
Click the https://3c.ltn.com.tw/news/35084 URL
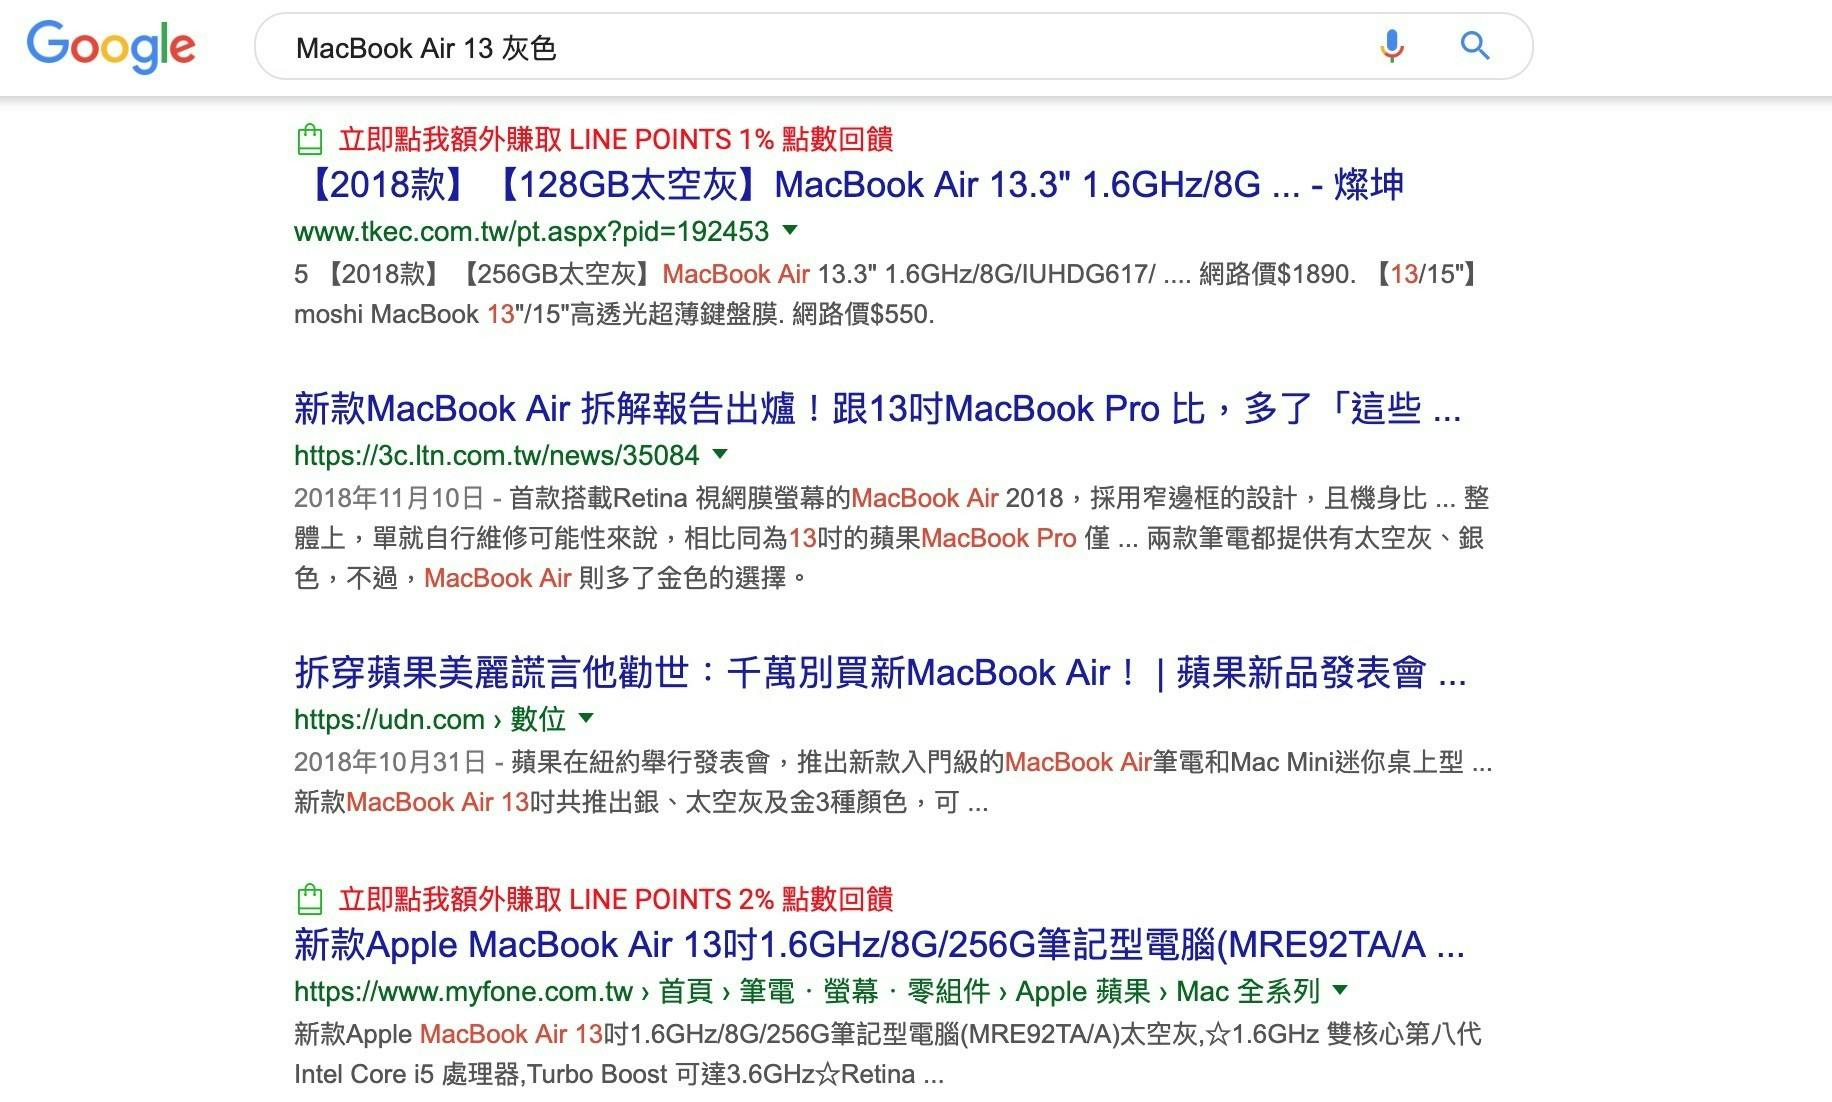[x=496, y=455]
